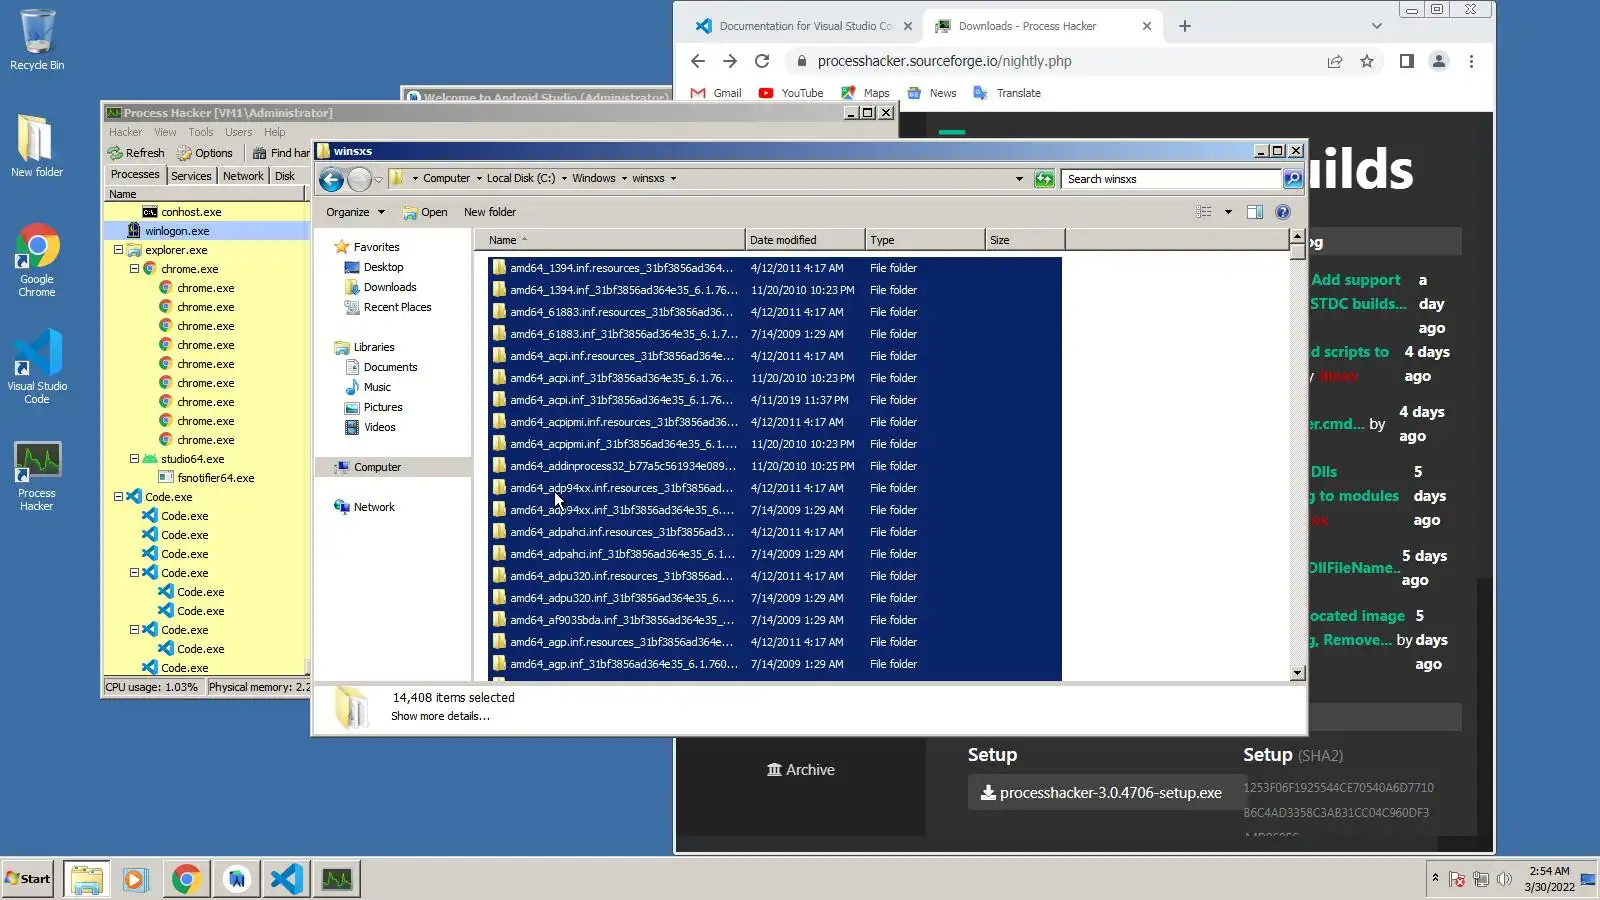Open Chrome tab search dropdown
This screenshot has height=900, width=1600.
click(x=1376, y=26)
